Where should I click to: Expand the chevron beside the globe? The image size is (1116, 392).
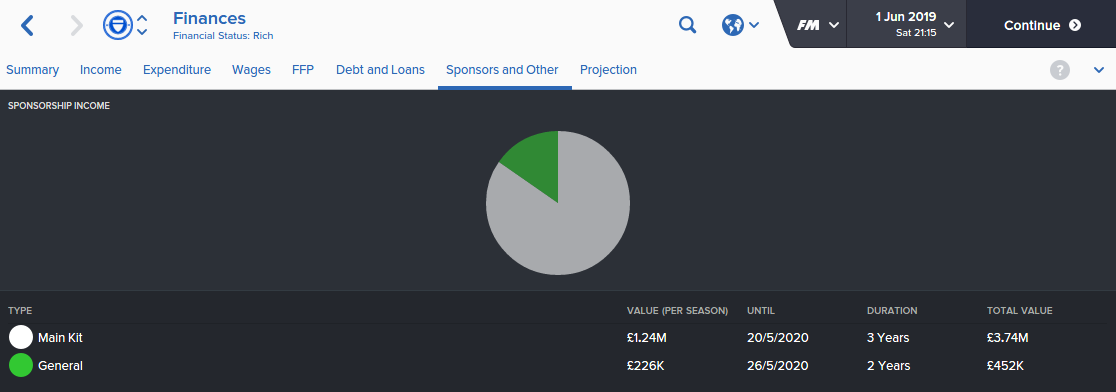754,26
